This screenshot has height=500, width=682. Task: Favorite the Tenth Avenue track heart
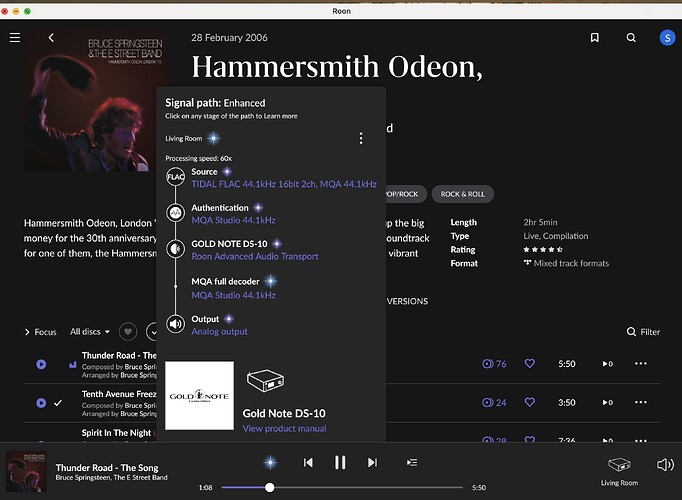point(529,402)
